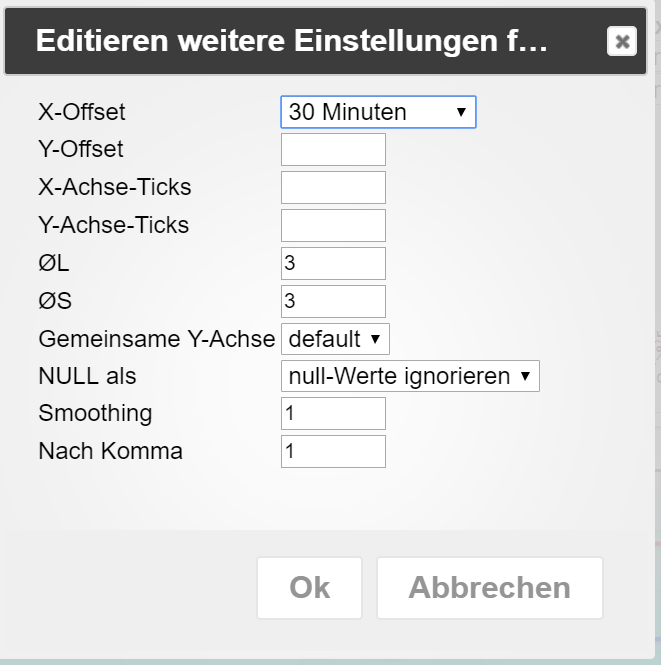This screenshot has width=661, height=665.
Task: Select the Y-Achse-Ticks input field
Action: (x=333, y=225)
